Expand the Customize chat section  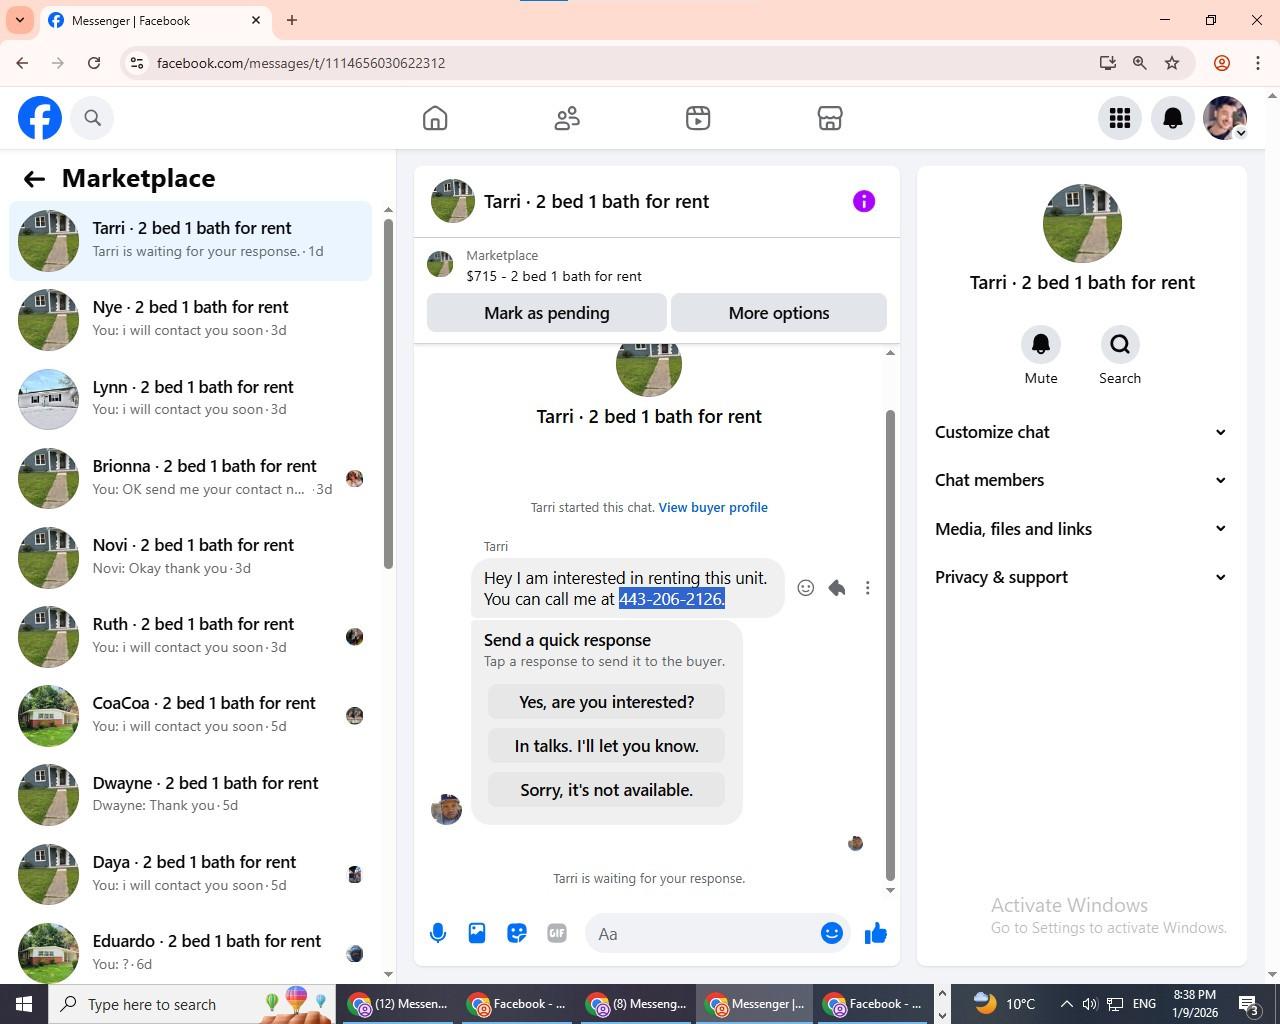[x=1081, y=432]
